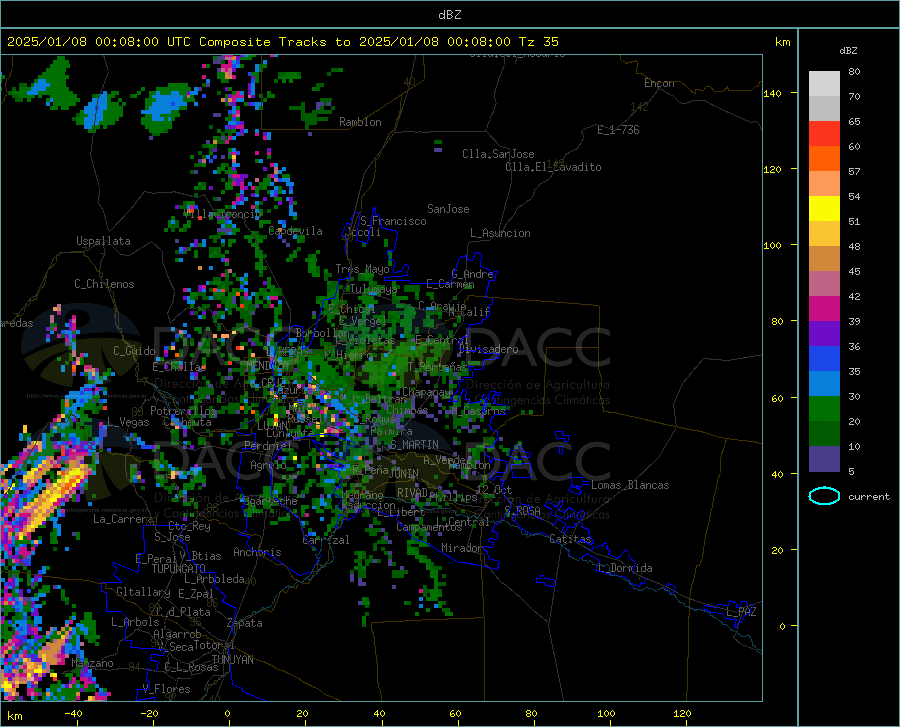Click the dBZ title at top
This screenshot has height=727, width=900.
click(x=449, y=14)
